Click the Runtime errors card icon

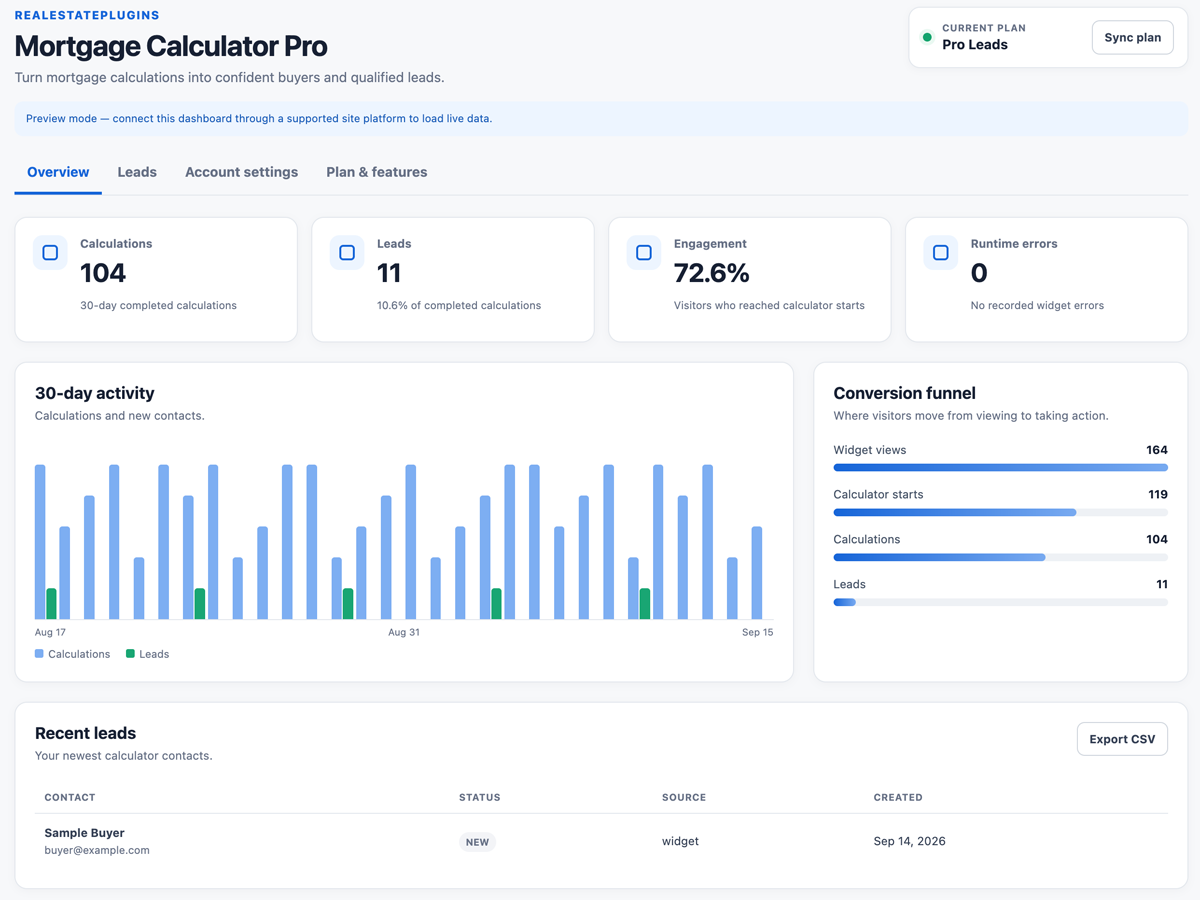tap(941, 253)
